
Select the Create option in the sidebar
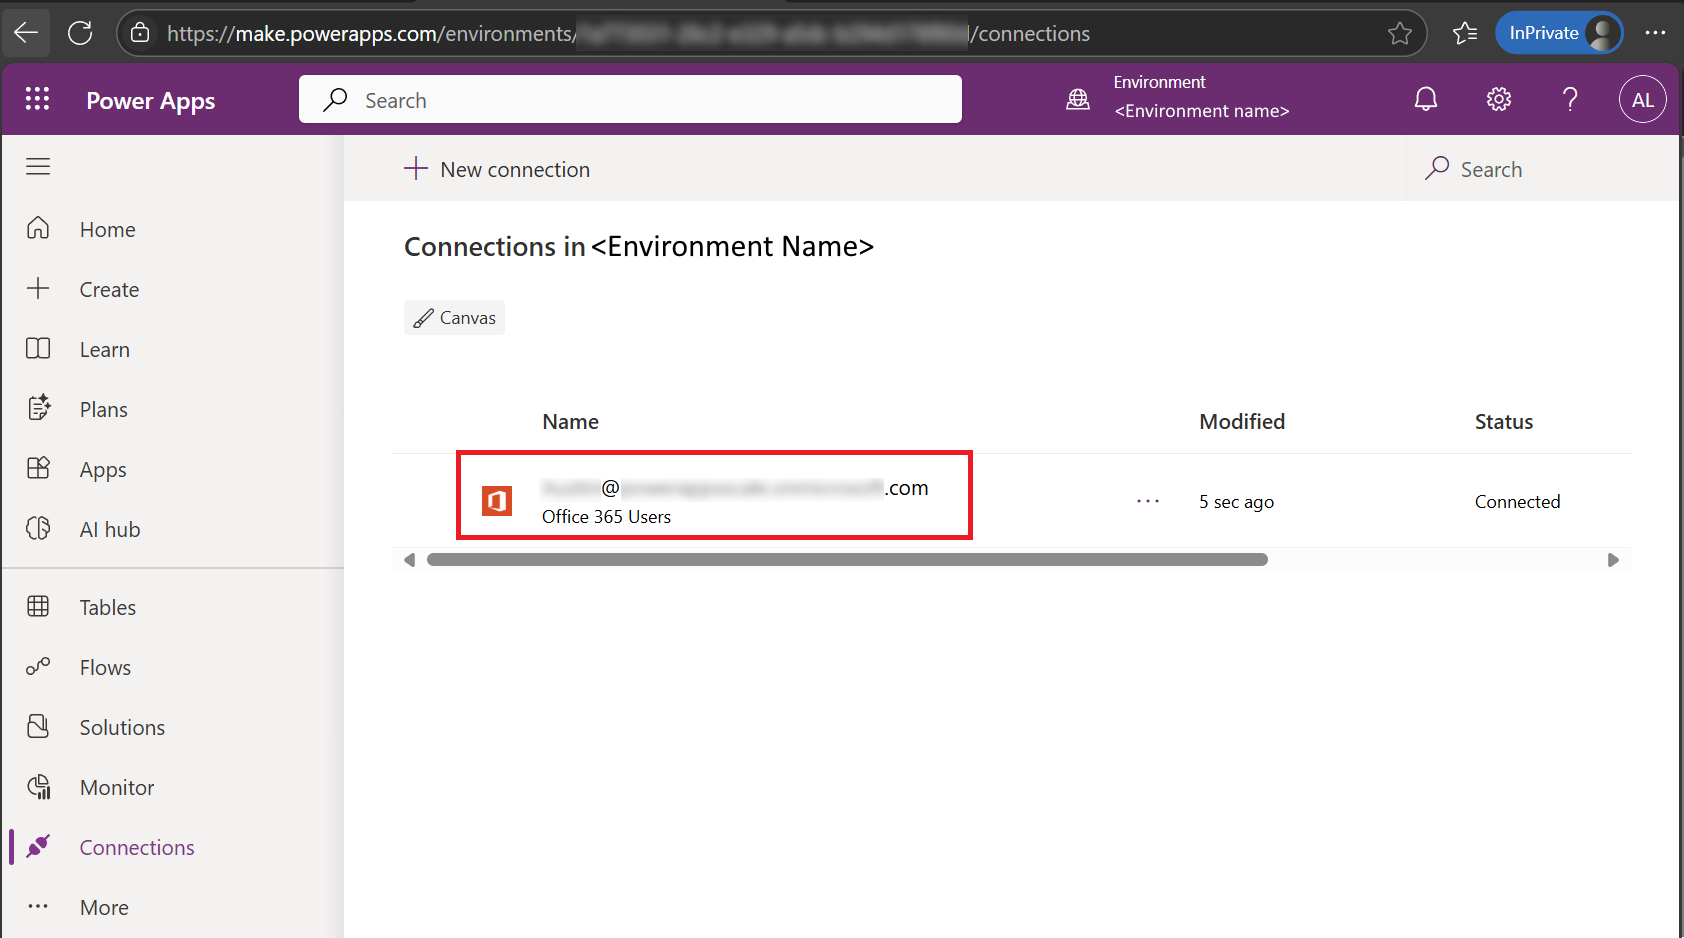pos(108,289)
